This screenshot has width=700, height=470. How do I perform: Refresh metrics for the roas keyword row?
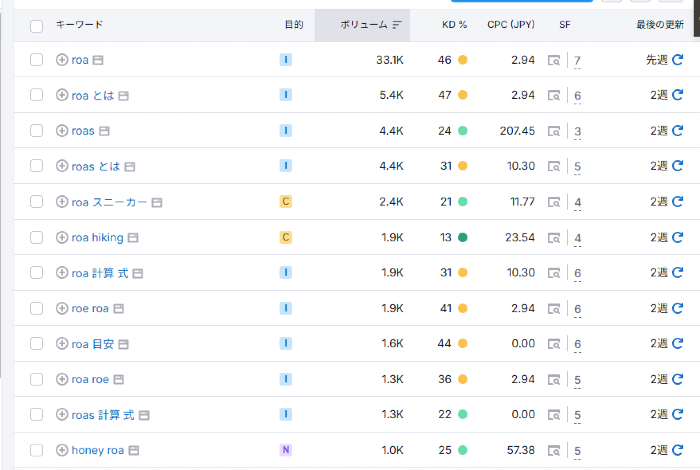tap(677, 131)
